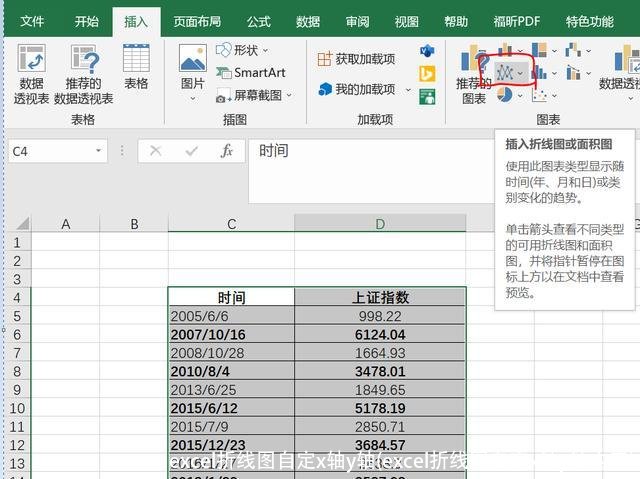Click 获取加载项 get add-ins
Screen dimensions: 640x479
(x=357, y=59)
